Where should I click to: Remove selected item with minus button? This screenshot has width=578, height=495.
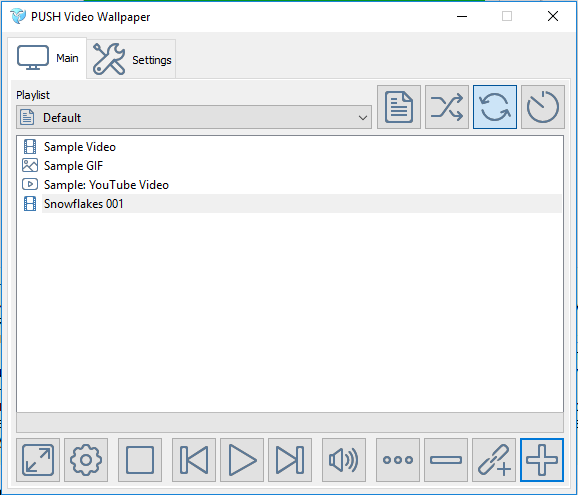tap(446, 460)
